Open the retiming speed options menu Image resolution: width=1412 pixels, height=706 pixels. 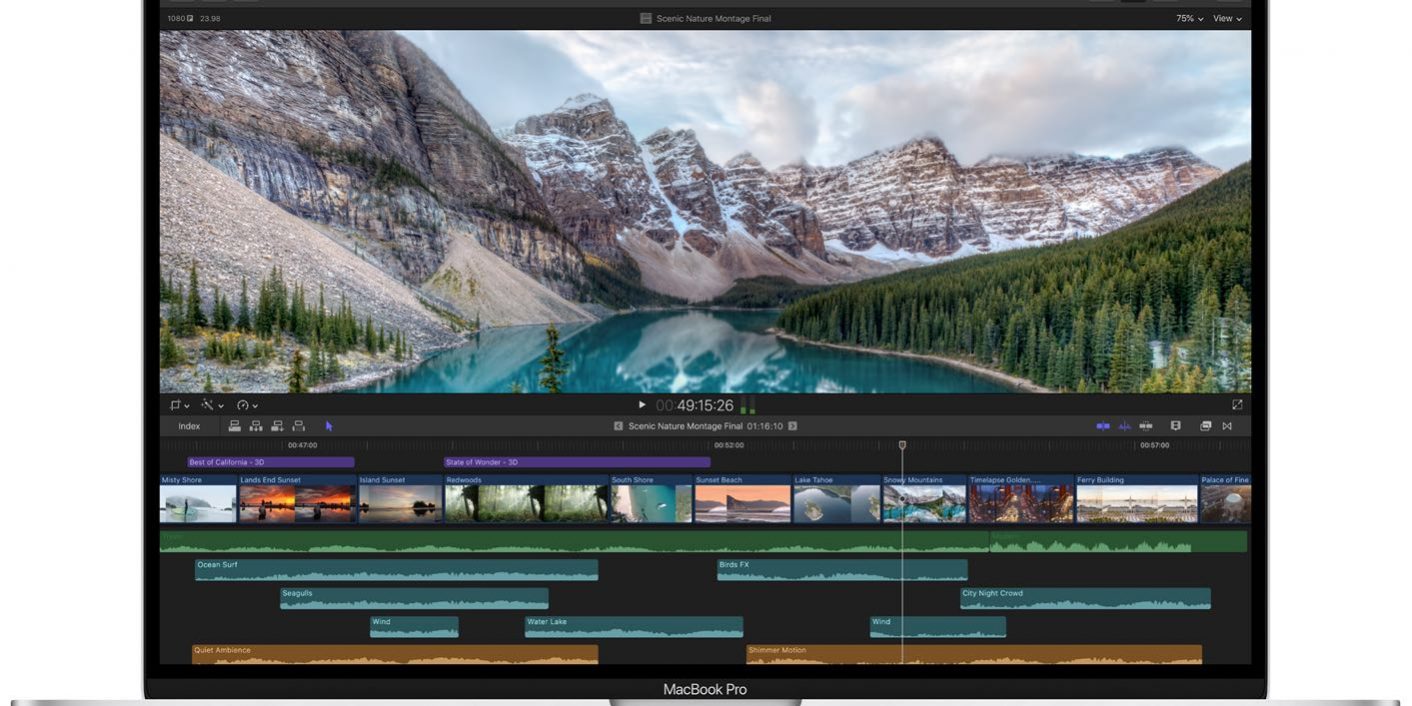tap(246, 405)
